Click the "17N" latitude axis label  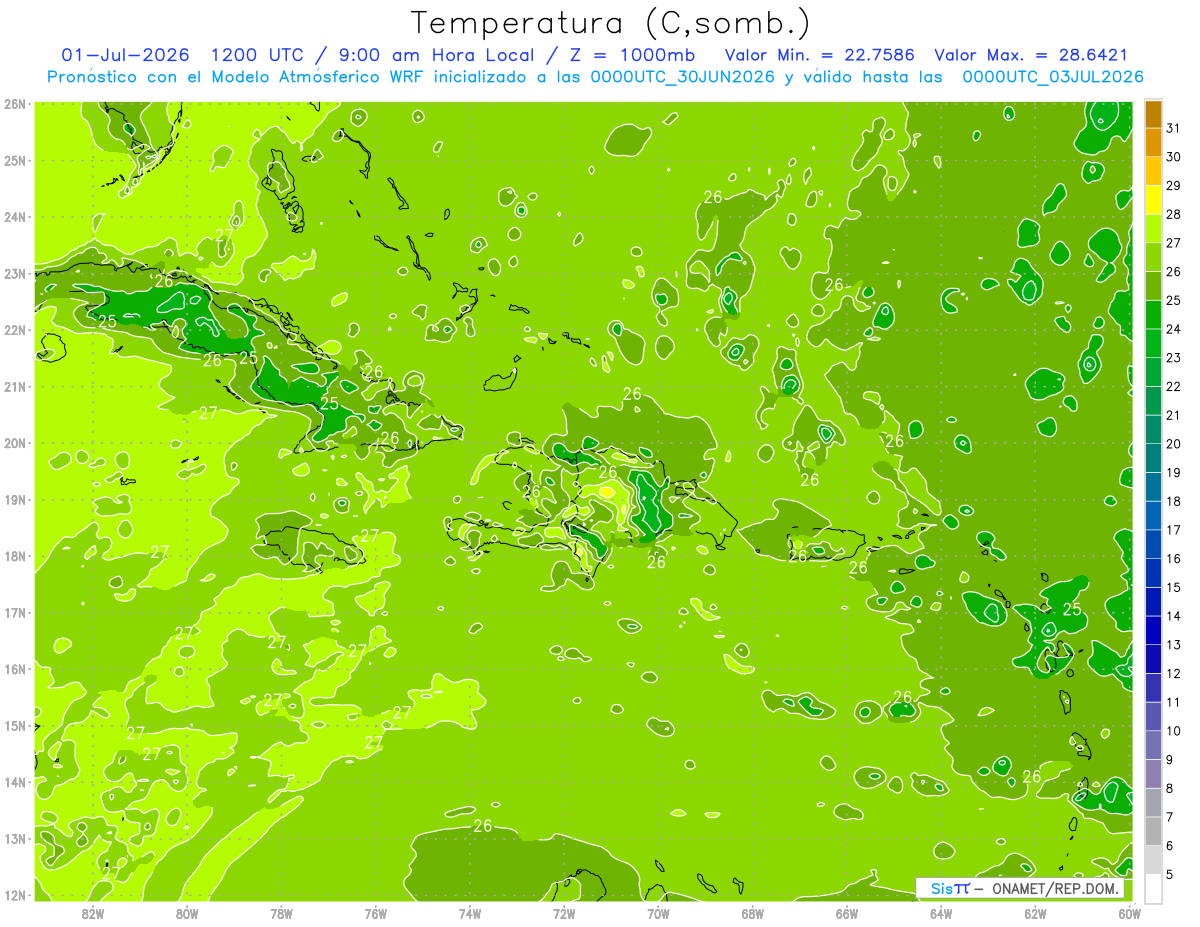pyautogui.click(x=14, y=612)
